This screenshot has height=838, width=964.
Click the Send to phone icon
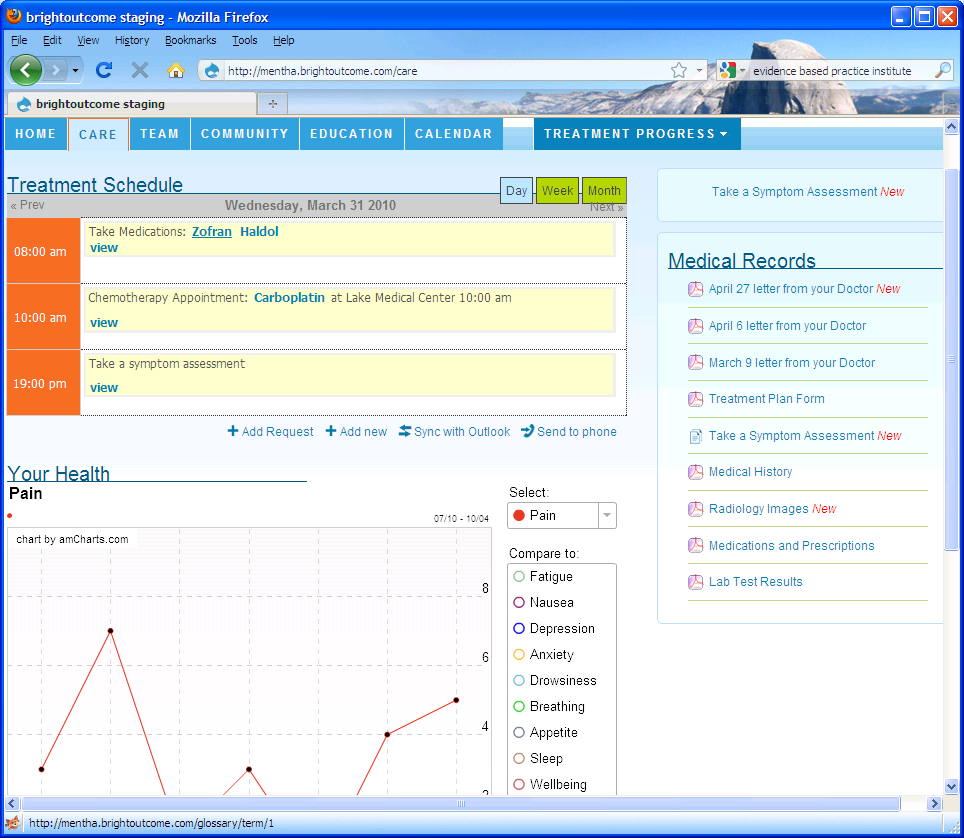click(x=527, y=431)
